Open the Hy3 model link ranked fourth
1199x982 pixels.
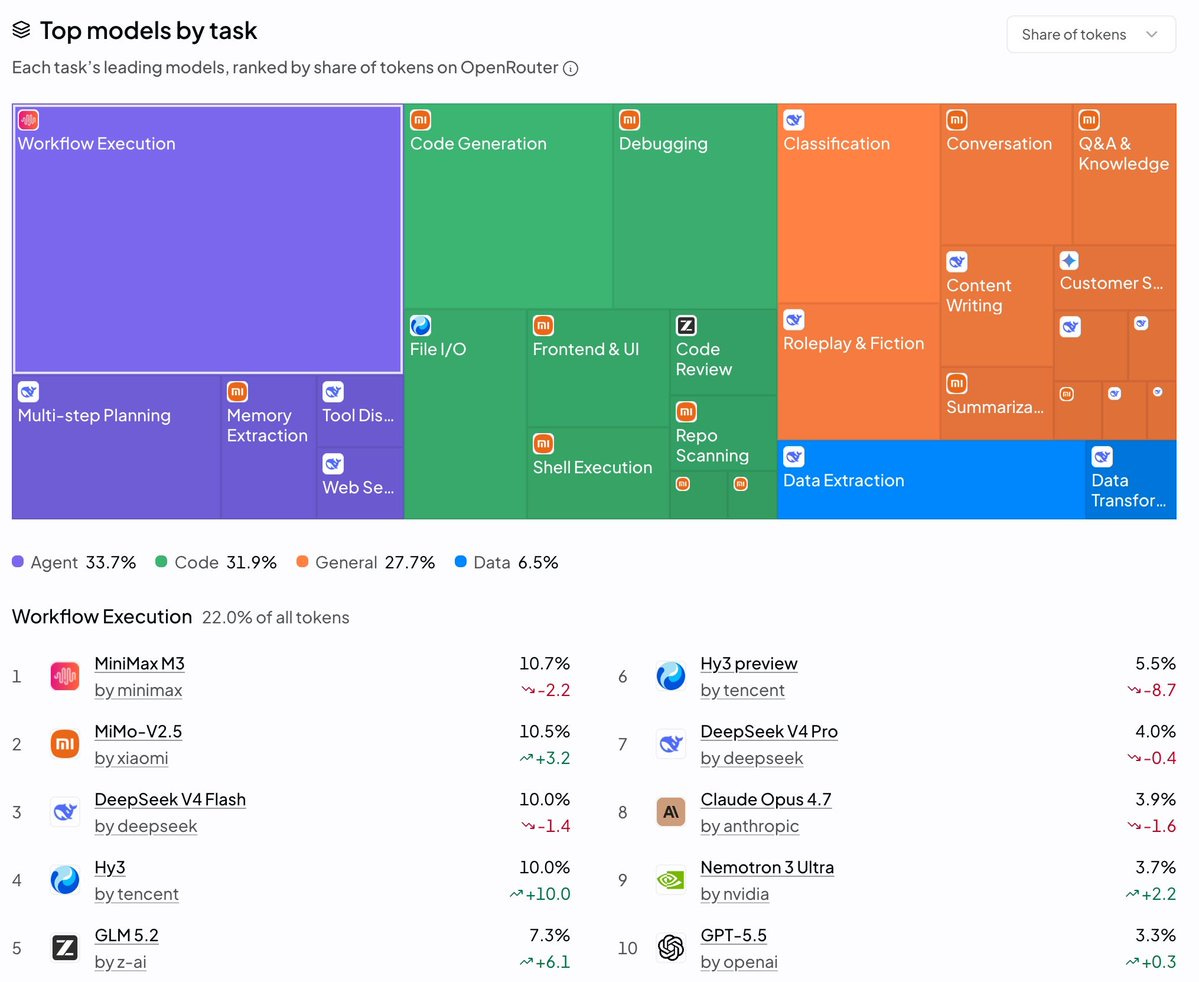tap(109, 868)
